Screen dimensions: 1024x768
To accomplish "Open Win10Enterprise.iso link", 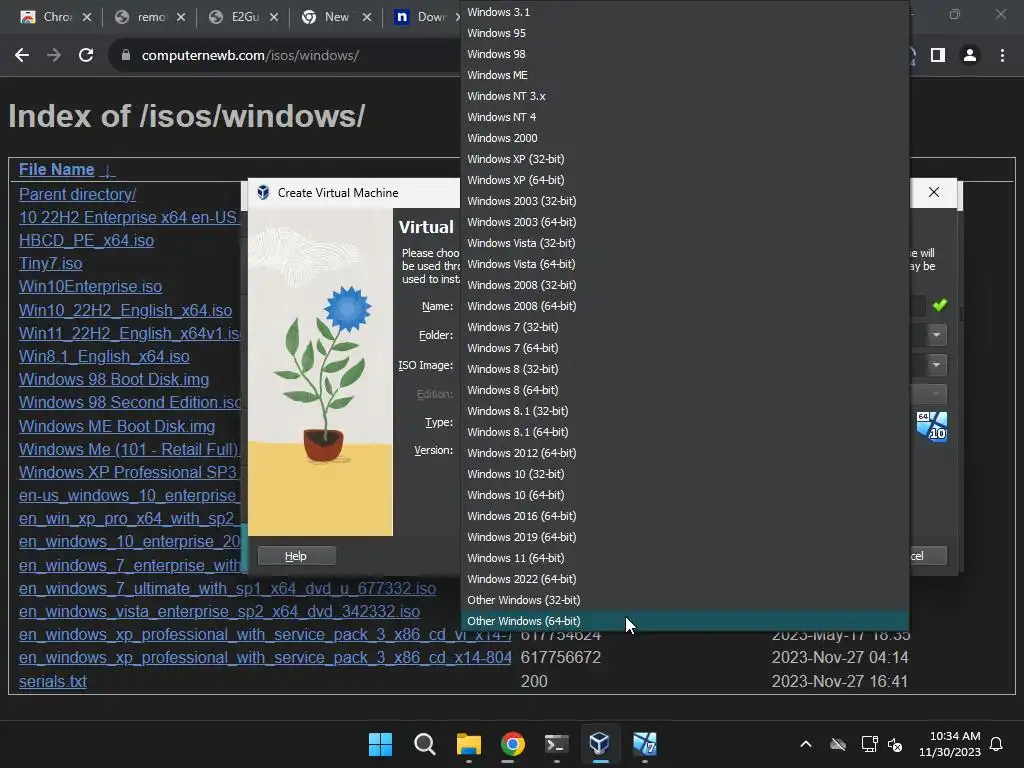I will coord(90,286).
